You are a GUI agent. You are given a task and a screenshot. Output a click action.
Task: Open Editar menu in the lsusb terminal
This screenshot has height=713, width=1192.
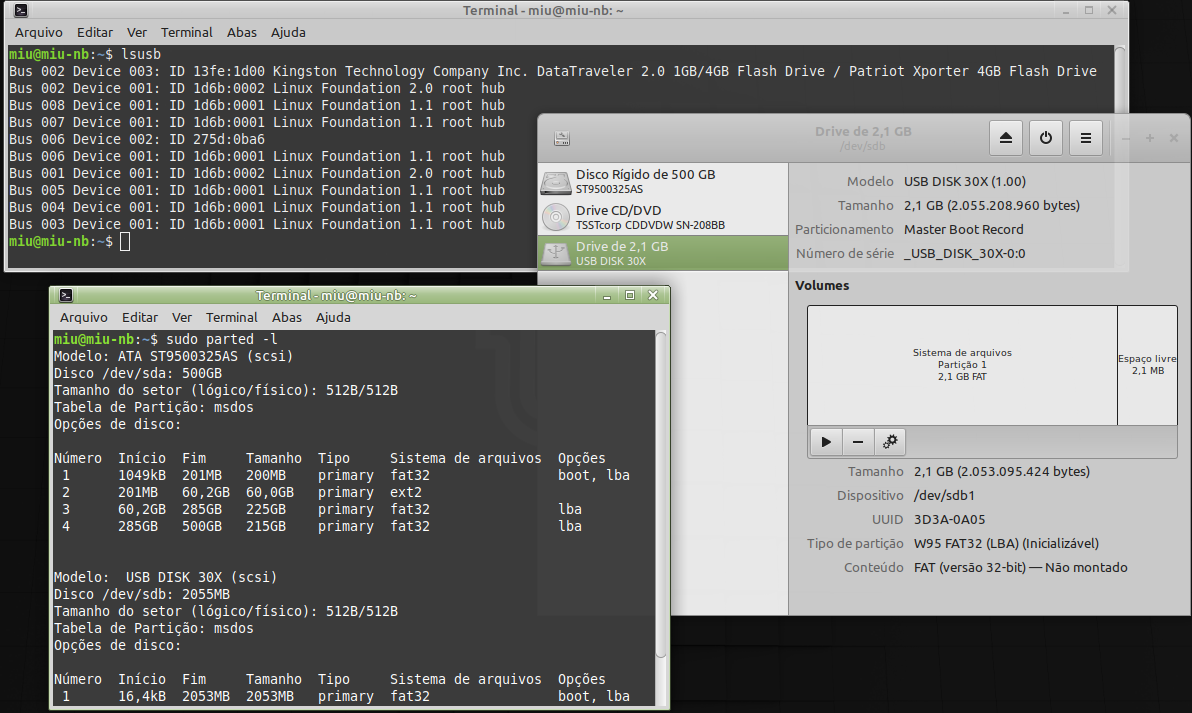coord(95,33)
